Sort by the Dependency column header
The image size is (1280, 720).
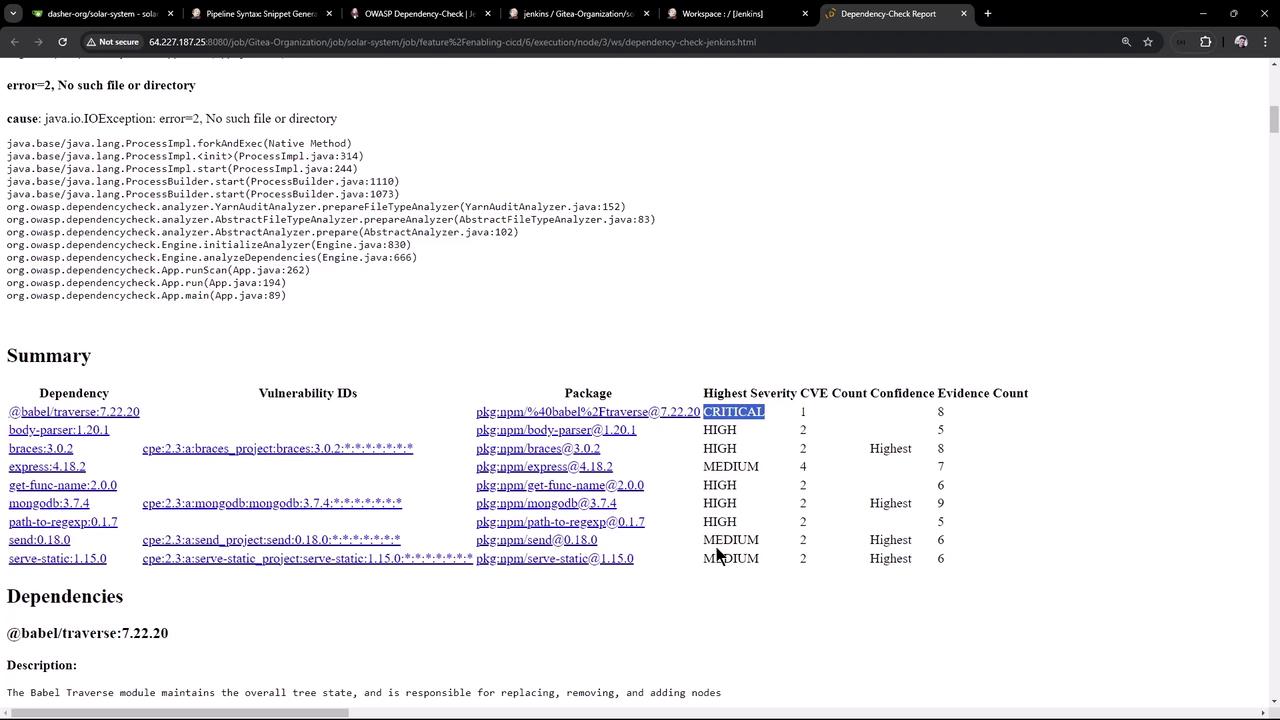click(74, 393)
